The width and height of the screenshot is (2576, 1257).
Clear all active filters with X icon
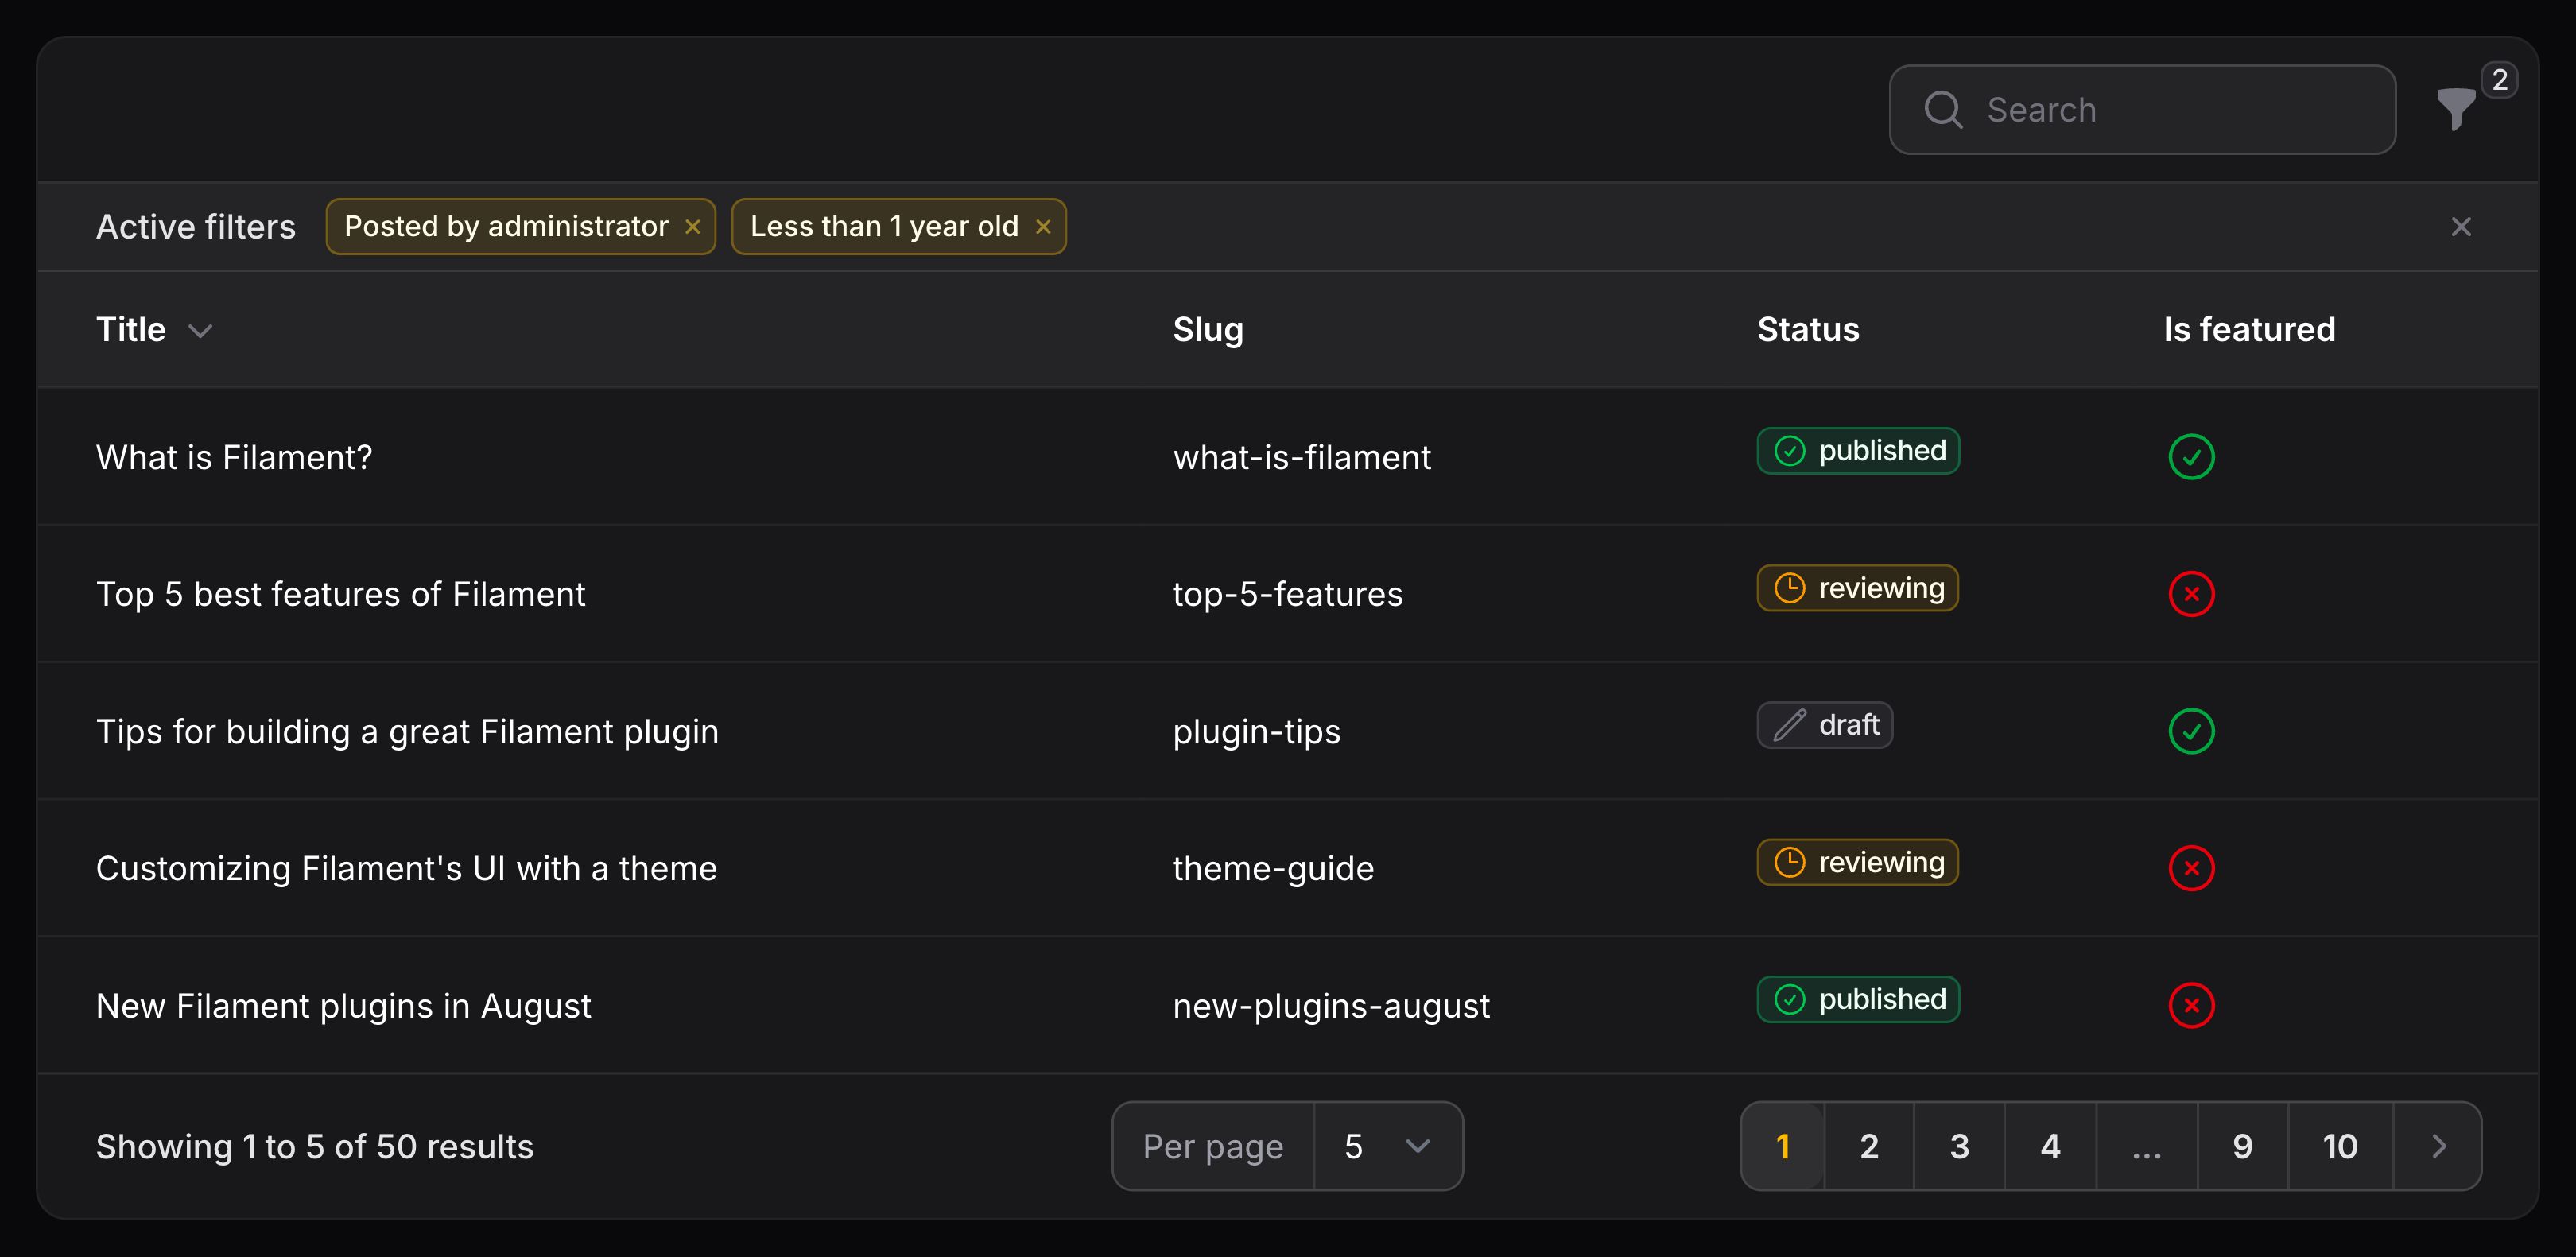coord(2461,227)
